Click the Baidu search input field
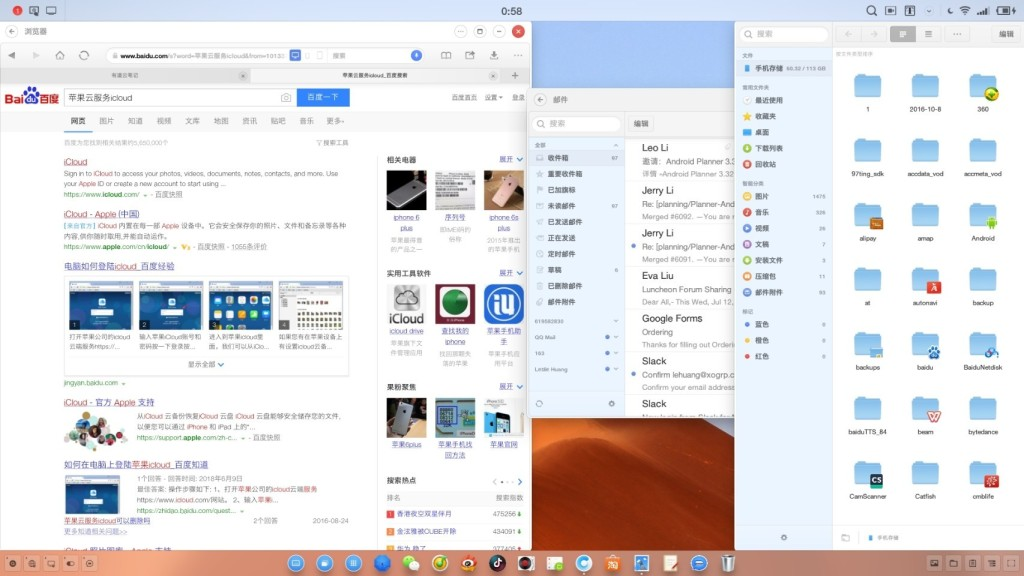Image resolution: width=1024 pixels, height=576 pixels. point(171,97)
